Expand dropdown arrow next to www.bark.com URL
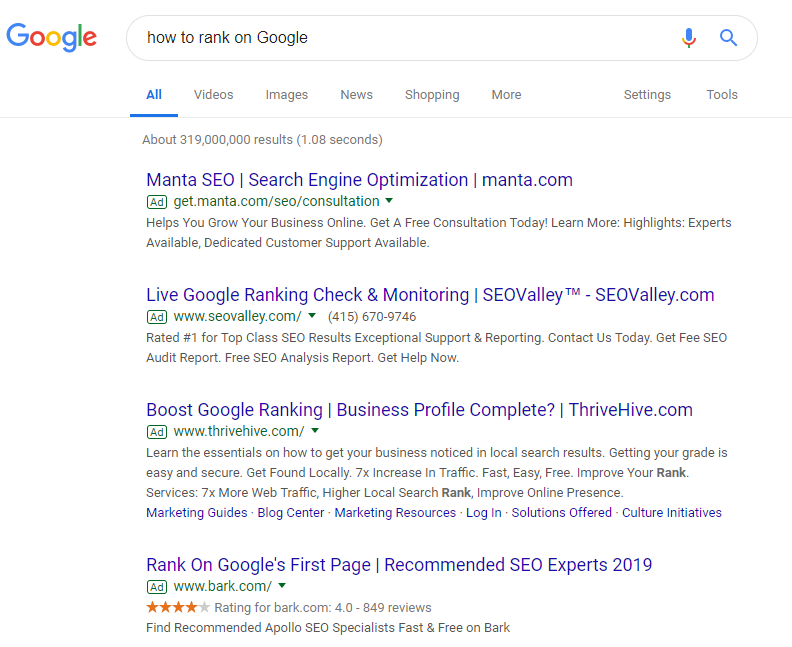This screenshot has width=792, height=647. (x=282, y=586)
